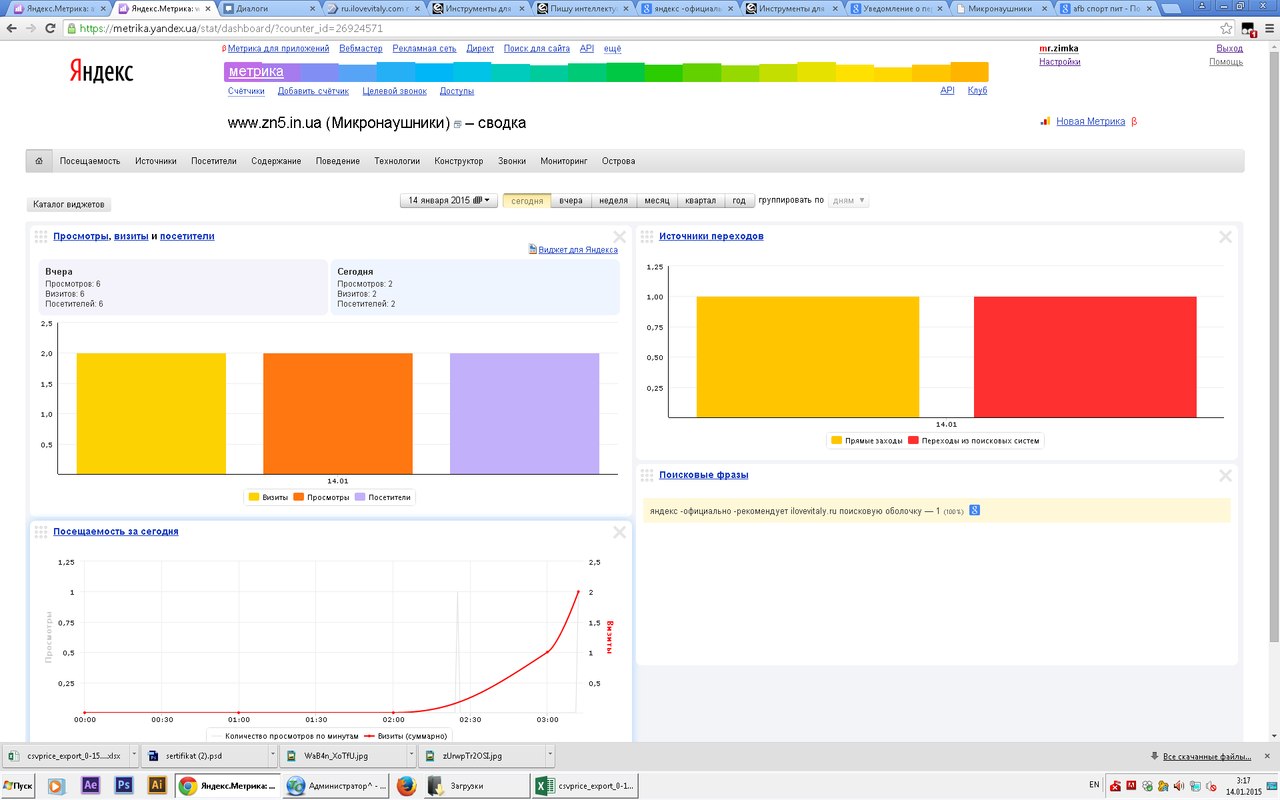Close the Поисковые фразы widget
This screenshot has width=1280, height=800.
1225,476
